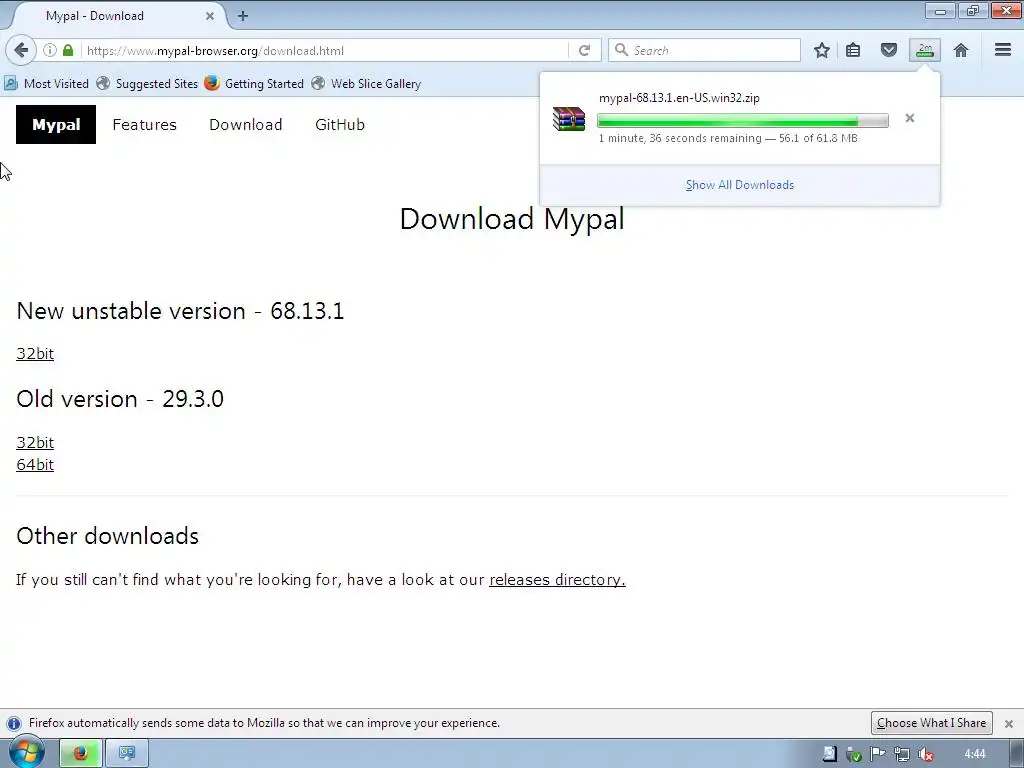Click the taskbar clock 4:44
The width and height of the screenshot is (1024, 768).
tap(975, 754)
